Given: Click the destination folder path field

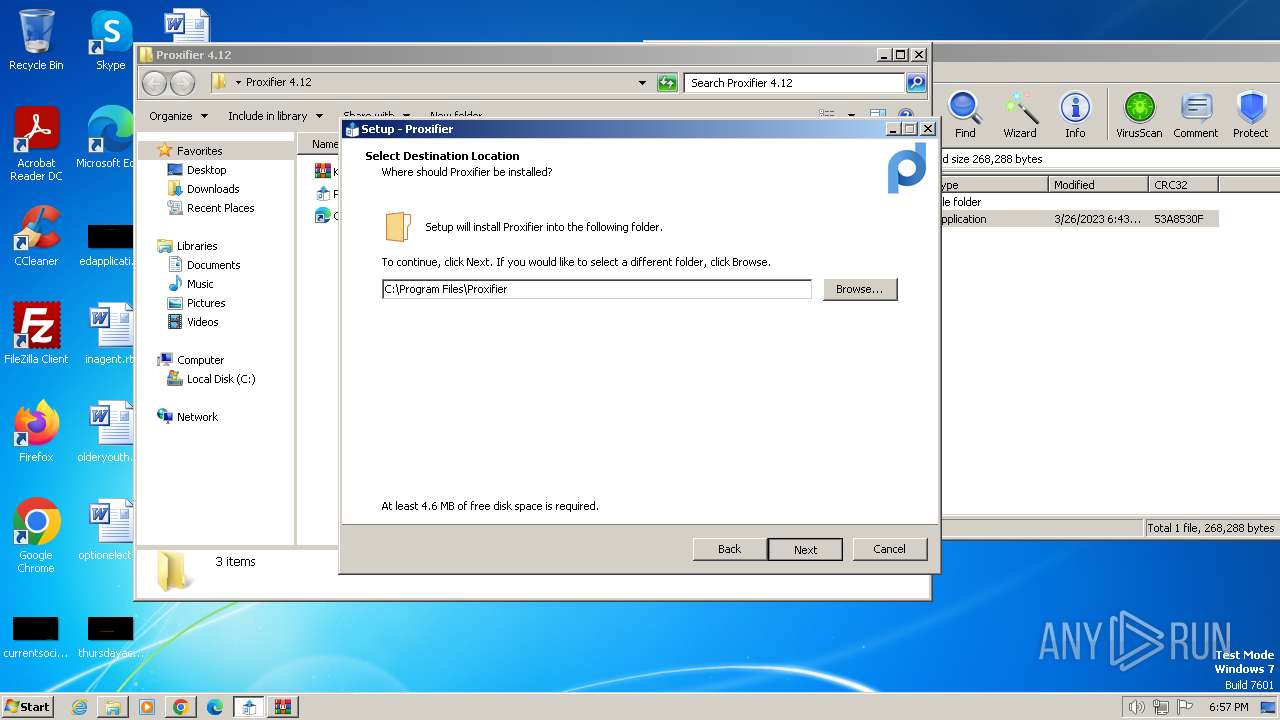Looking at the screenshot, I should pos(597,289).
